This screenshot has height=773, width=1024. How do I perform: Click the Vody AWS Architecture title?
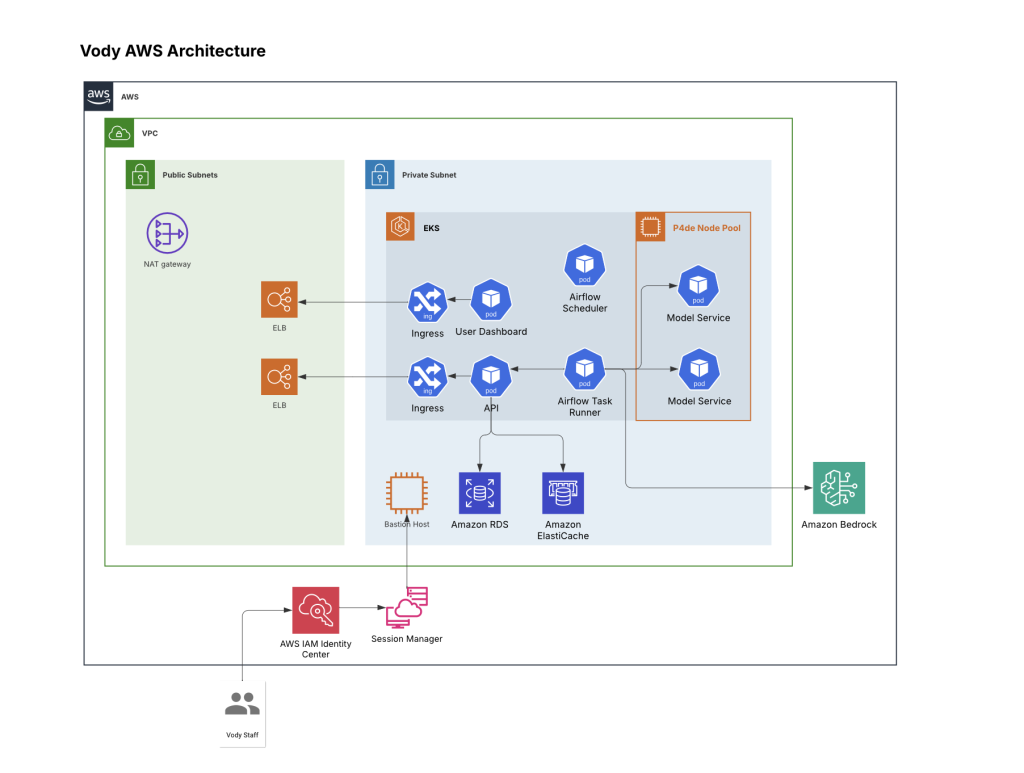click(173, 51)
